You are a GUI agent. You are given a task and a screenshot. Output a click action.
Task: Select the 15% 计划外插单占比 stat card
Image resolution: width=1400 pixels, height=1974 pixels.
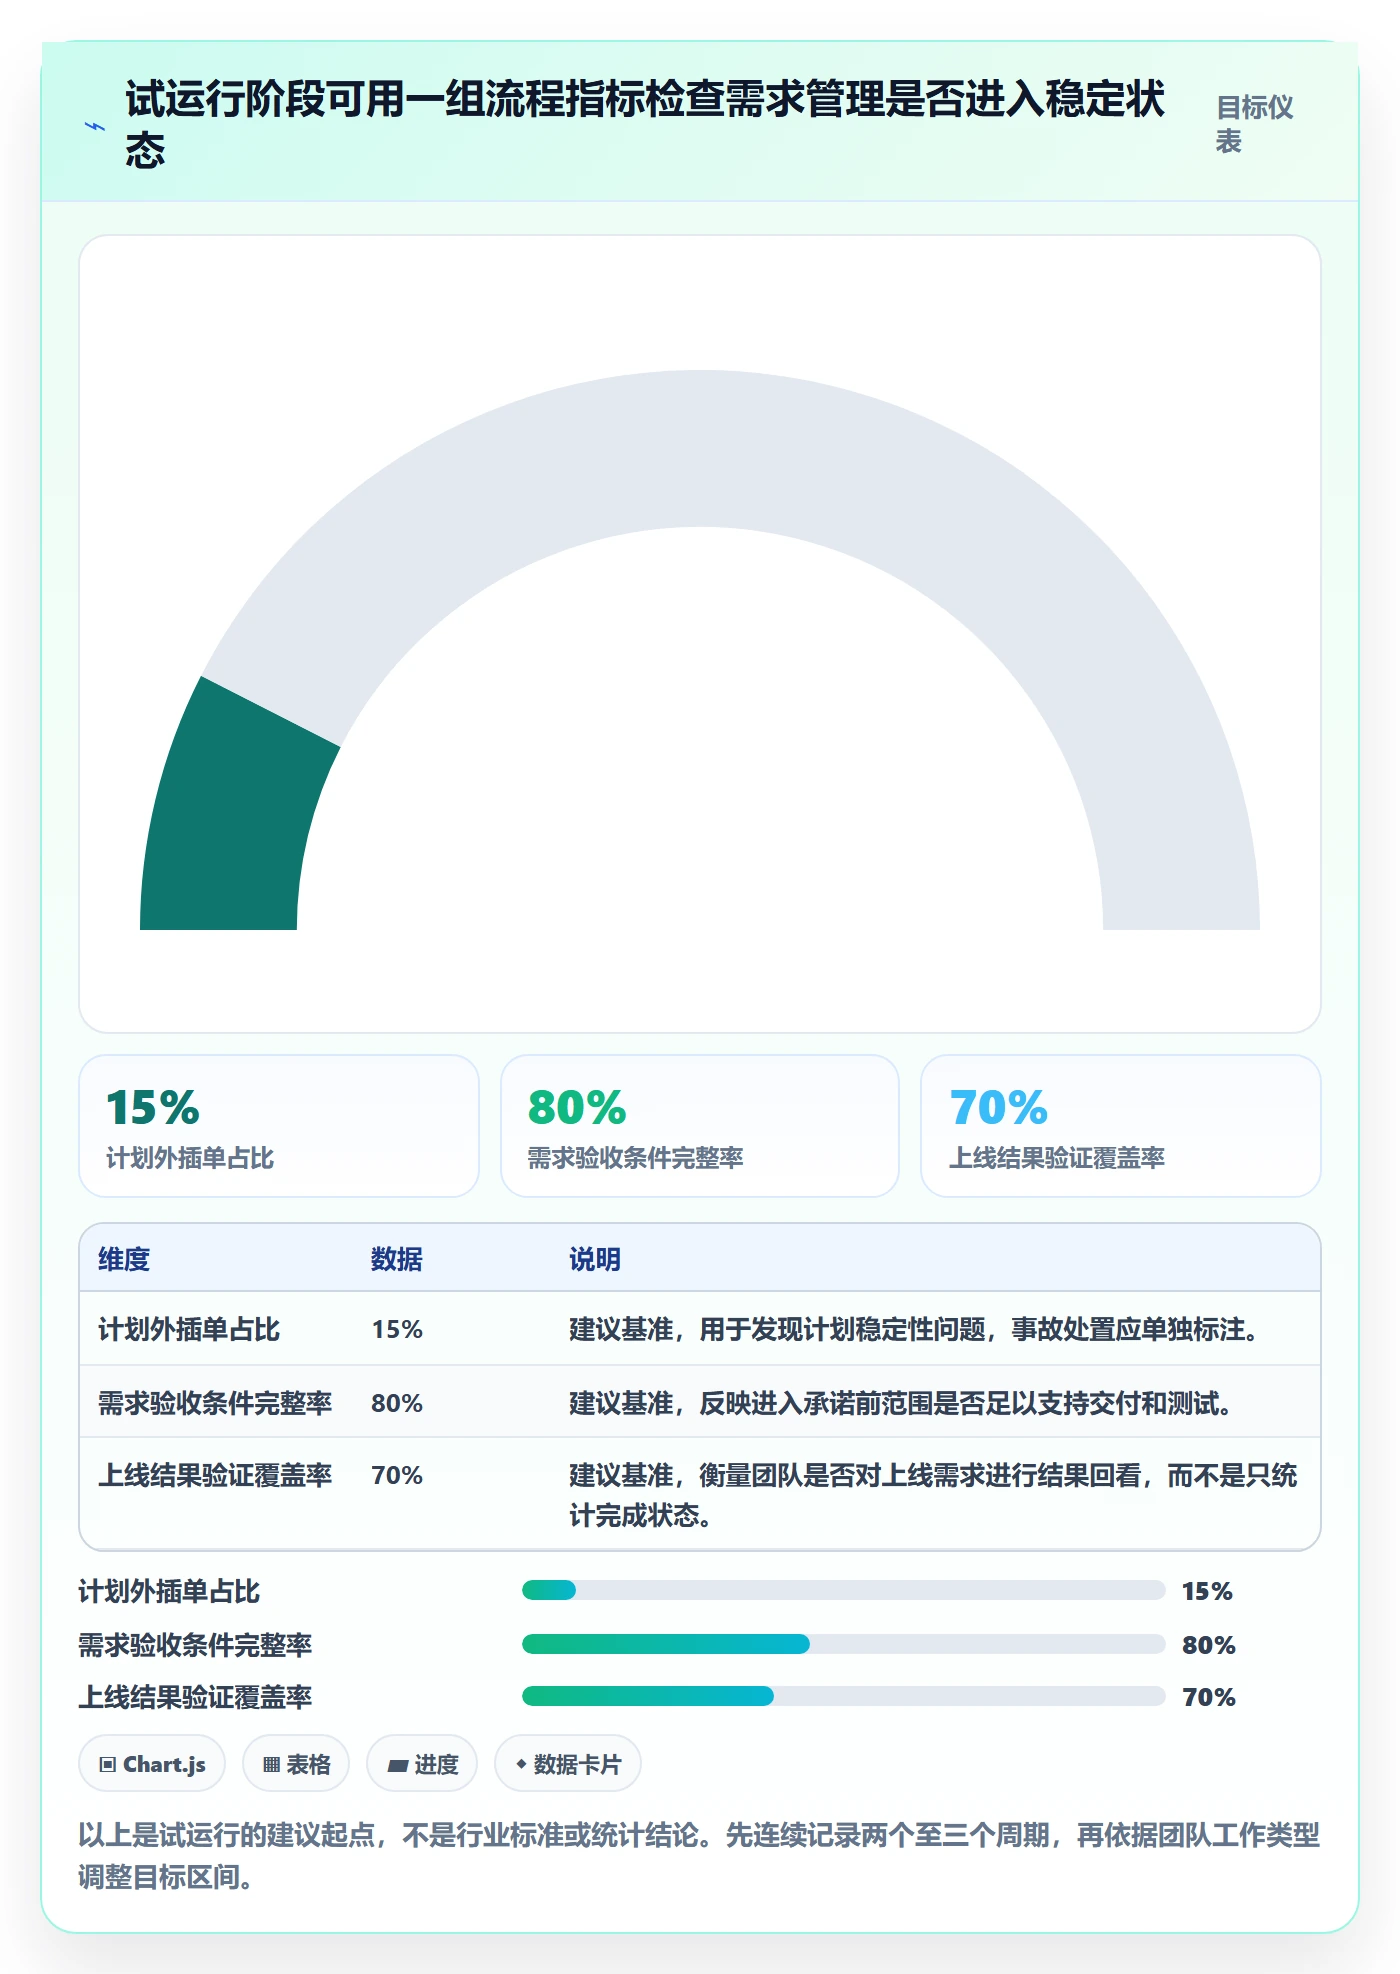point(279,1126)
